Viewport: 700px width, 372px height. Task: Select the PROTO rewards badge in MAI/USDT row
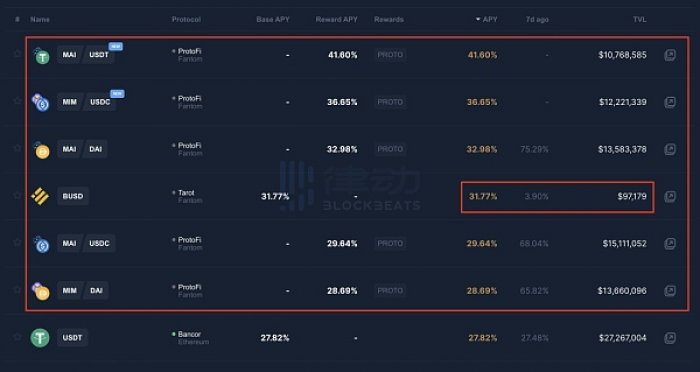click(390, 55)
